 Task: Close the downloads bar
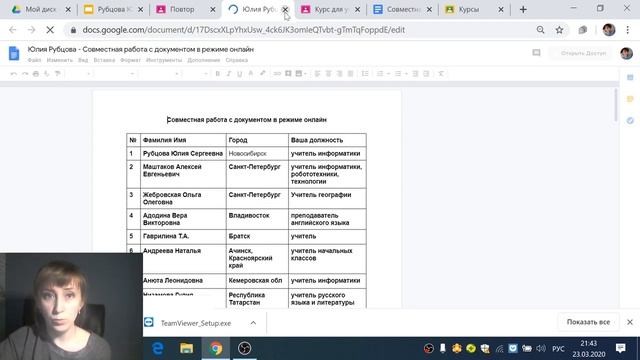(630, 322)
